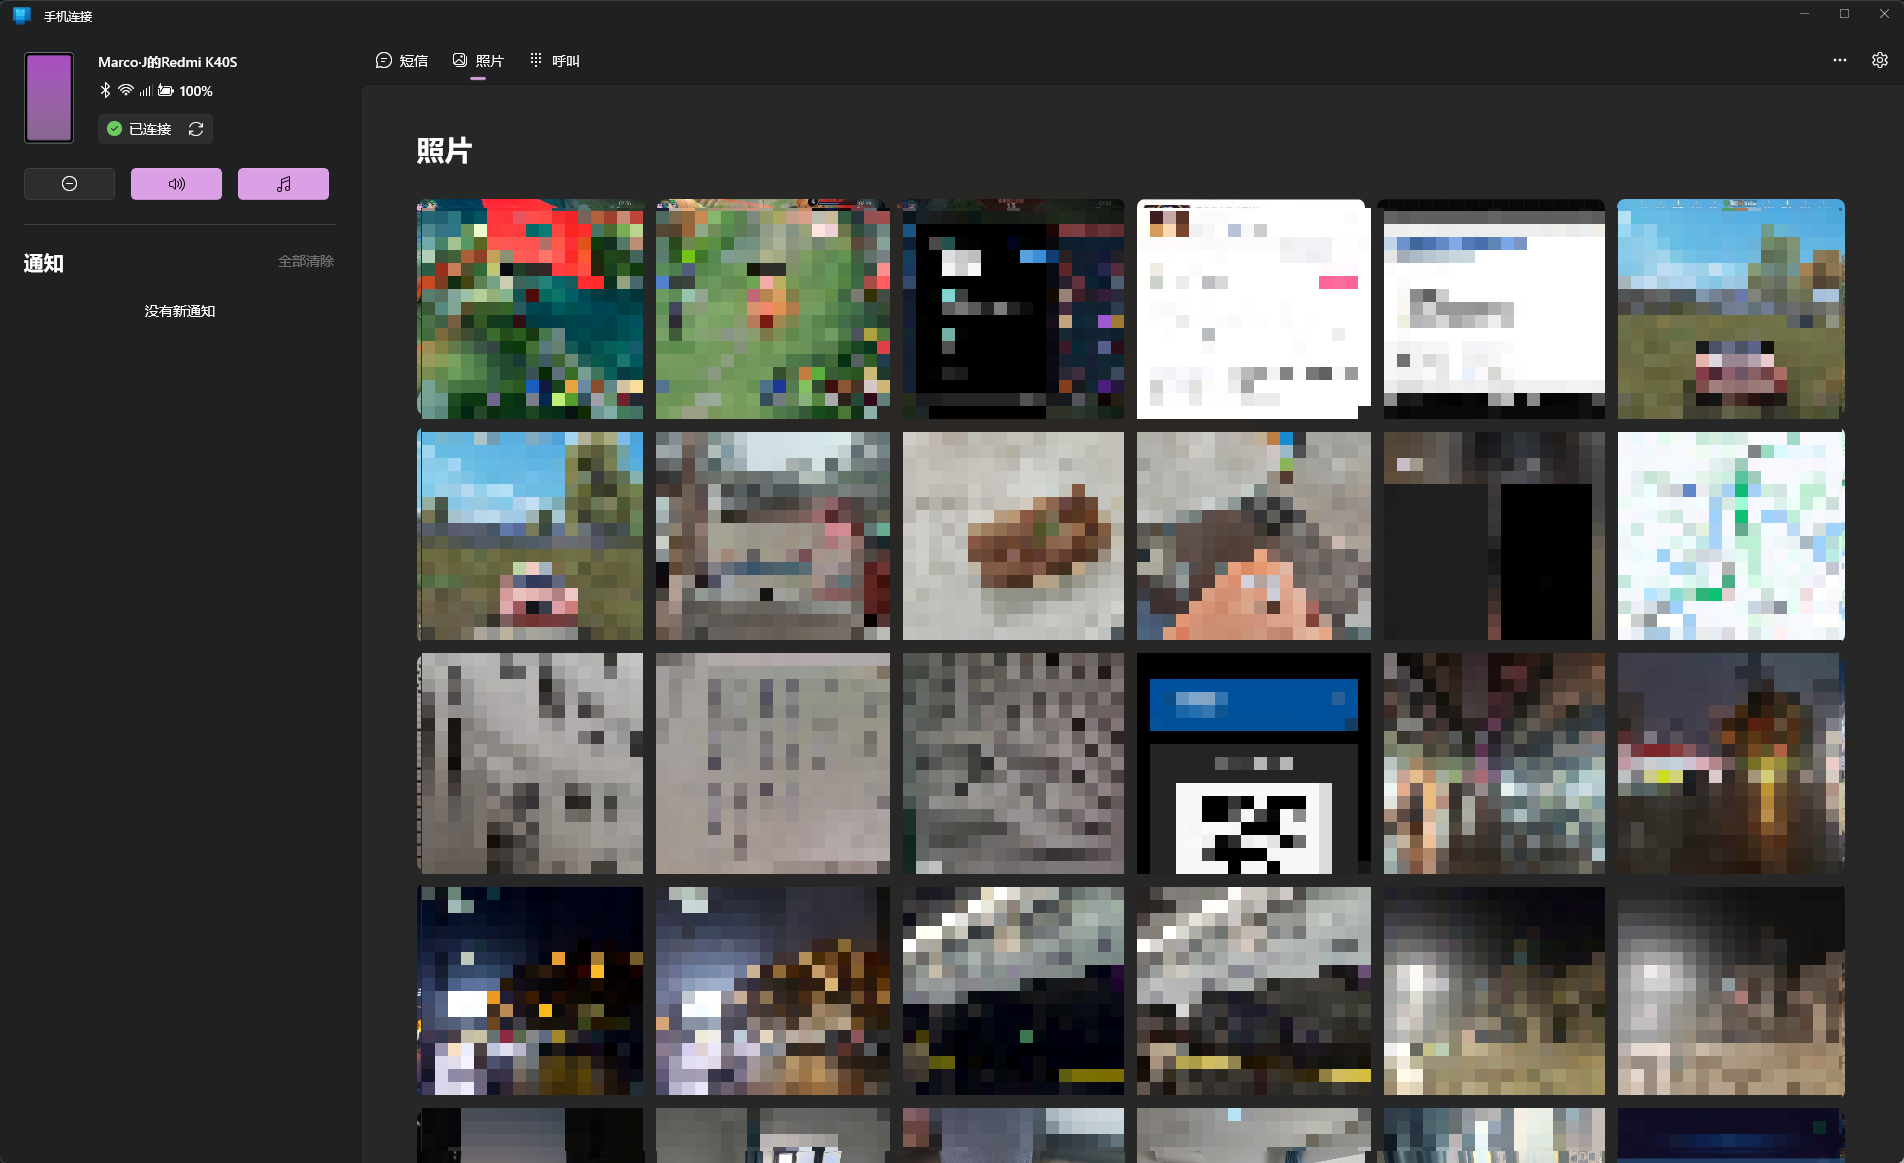Open the QR code screenshot thumbnail
Image resolution: width=1904 pixels, height=1163 pixels.
1254,763
